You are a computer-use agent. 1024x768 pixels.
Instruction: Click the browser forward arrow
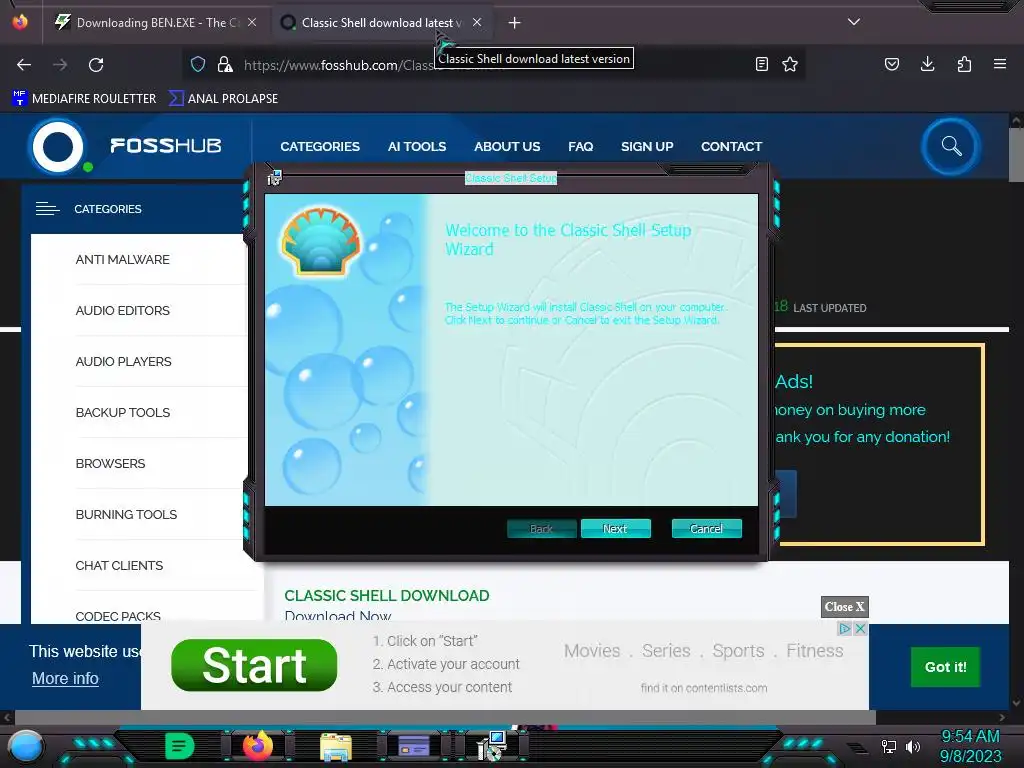click(x=60, y=65)
